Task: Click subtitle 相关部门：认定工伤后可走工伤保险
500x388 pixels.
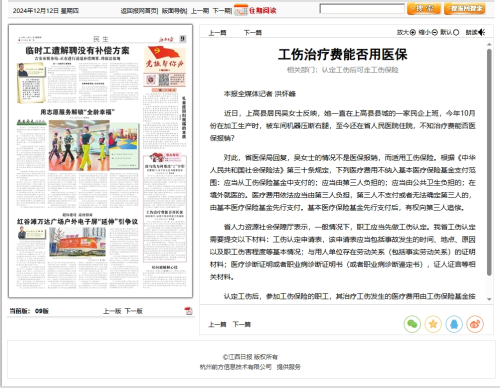Action: tap(343, 70)
